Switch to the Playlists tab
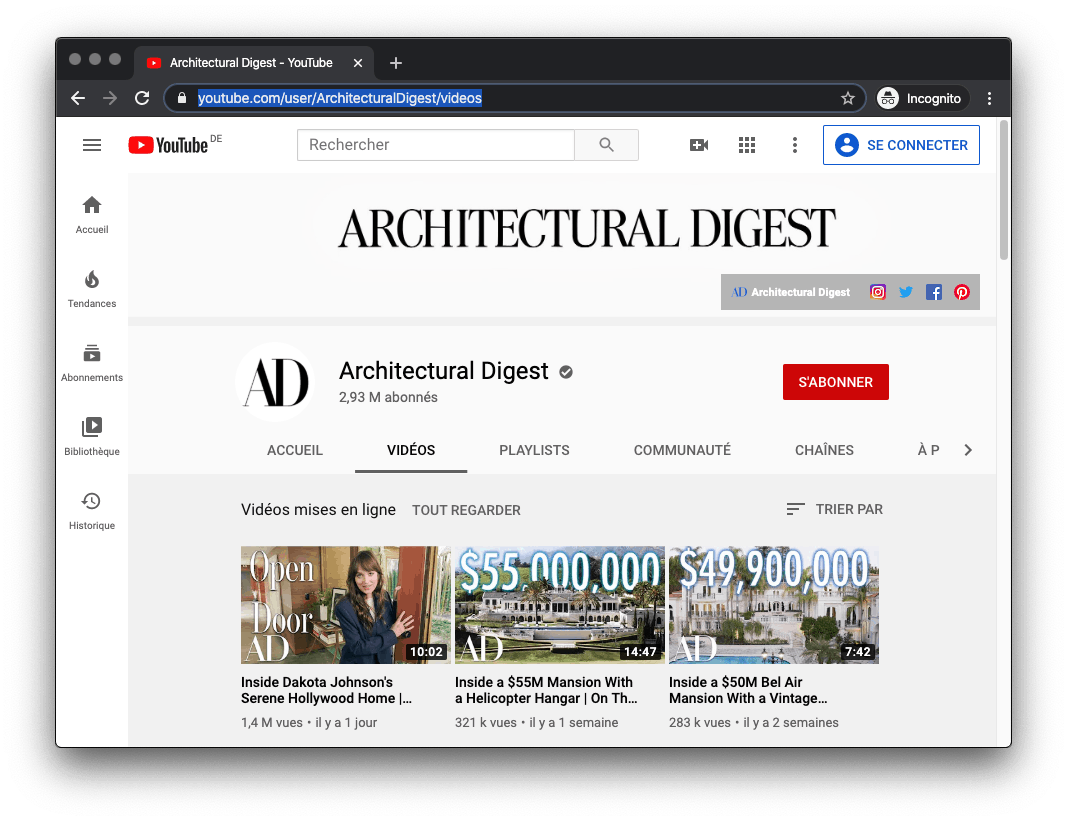This screenshot has height=821, width=1067. [x=534, y=450]
